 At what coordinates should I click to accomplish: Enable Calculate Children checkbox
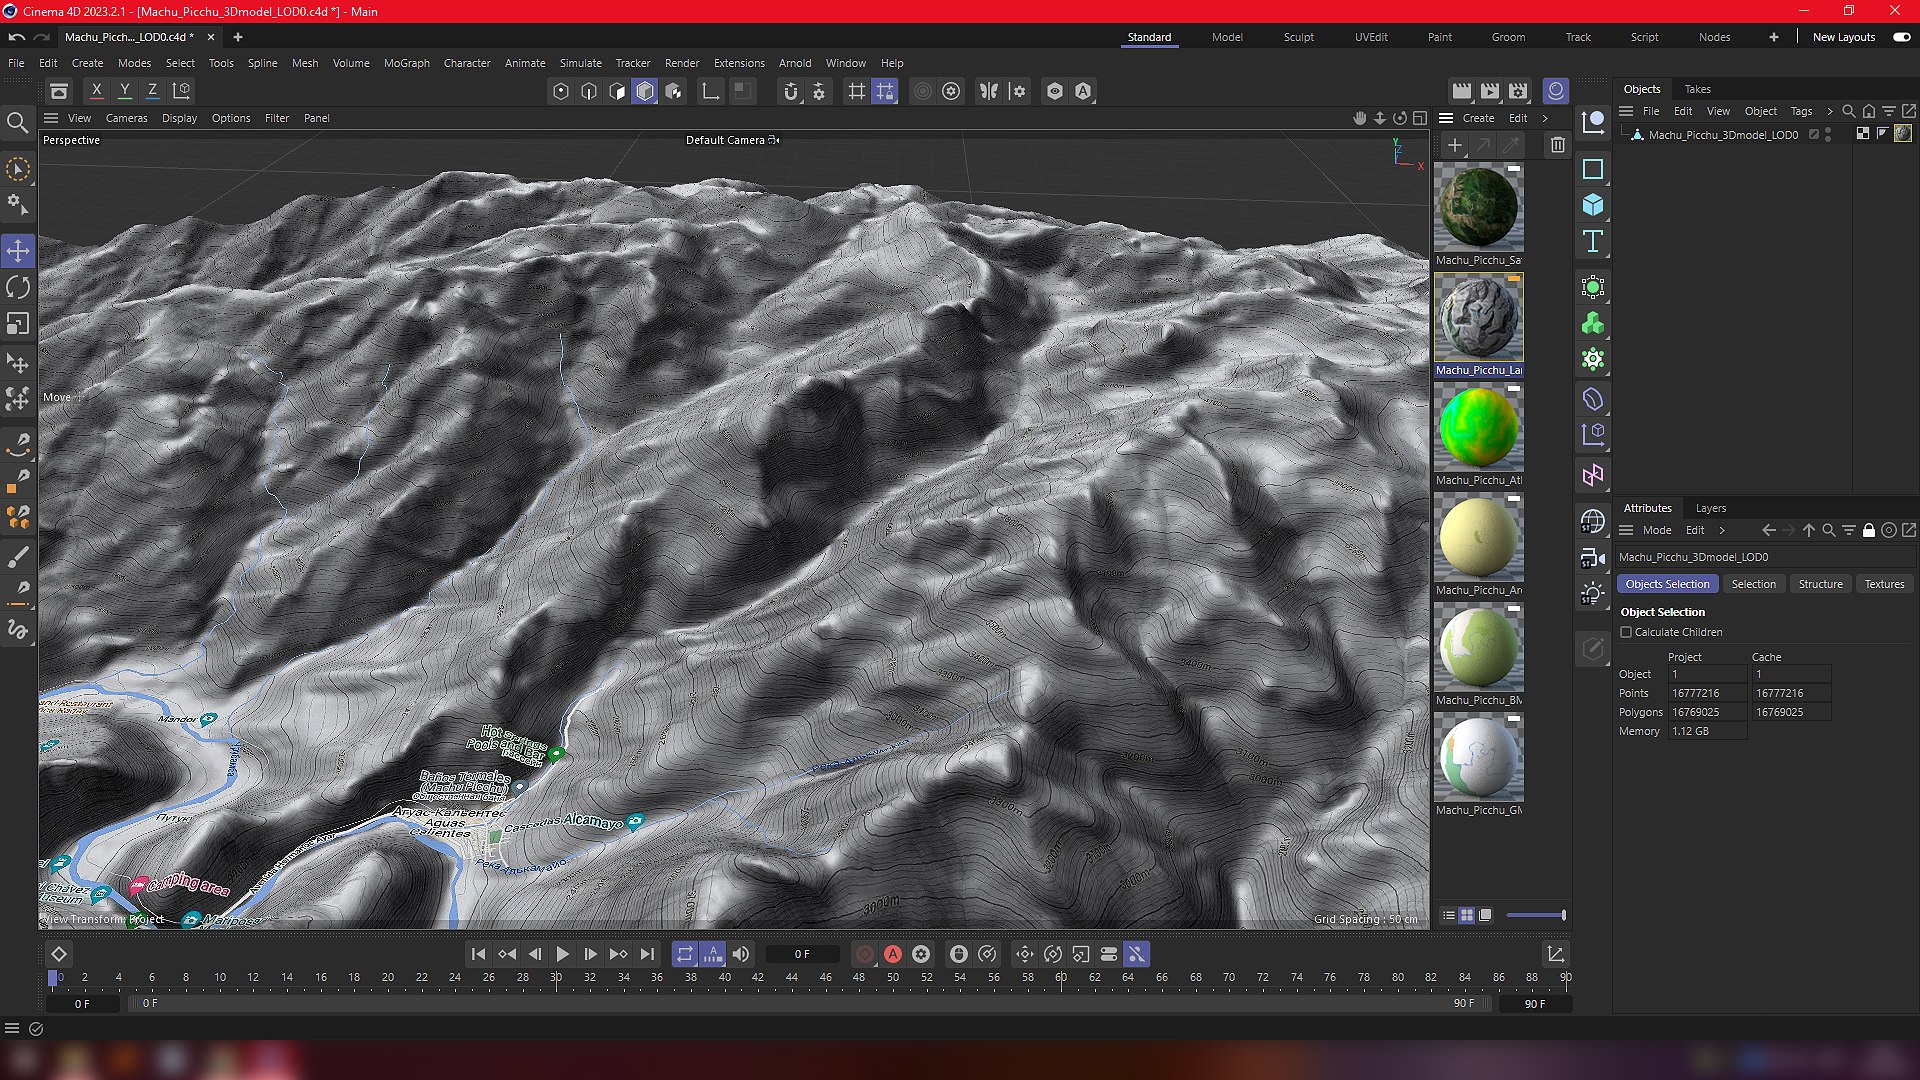tap(1626, 632)
